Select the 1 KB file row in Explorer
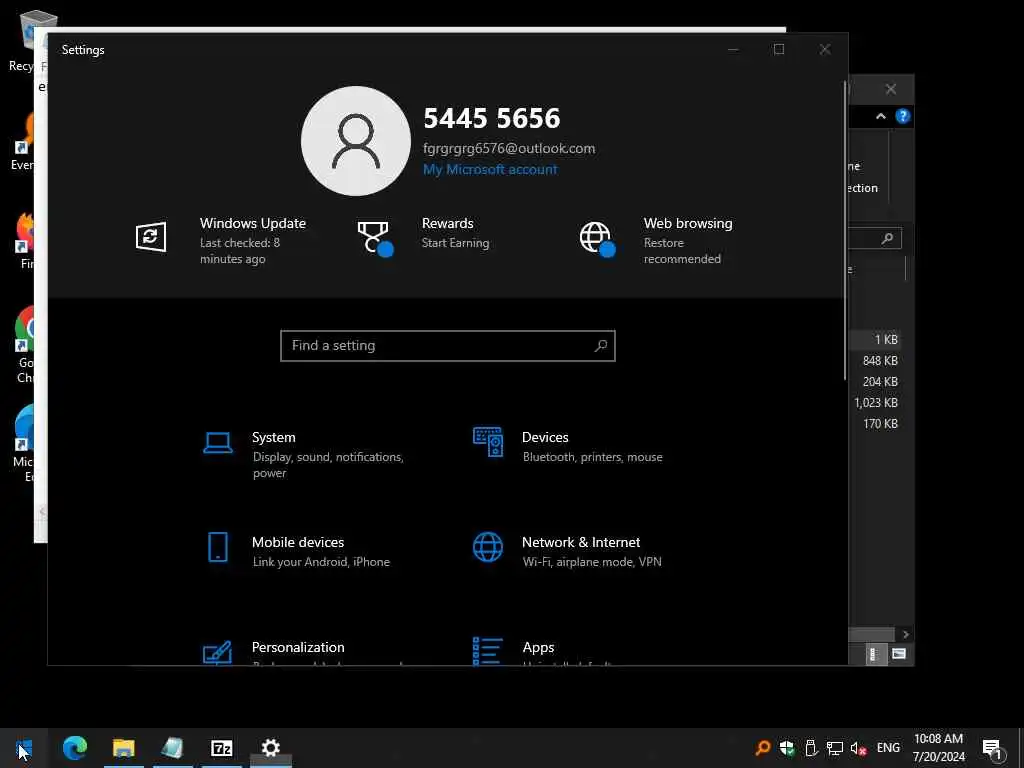 [876, 339]
